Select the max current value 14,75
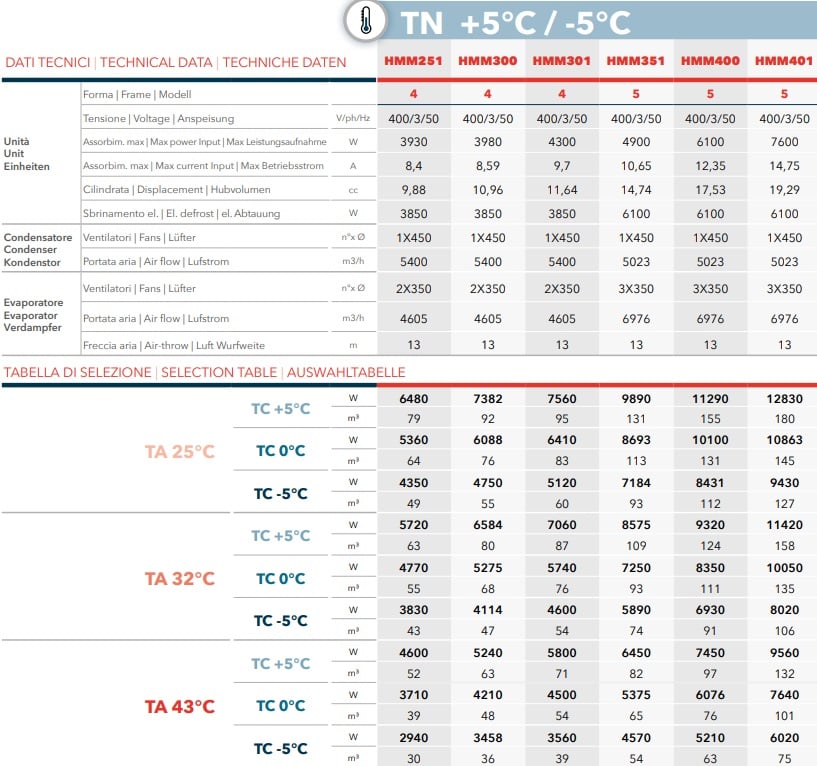817x766 pixels. 784,166
